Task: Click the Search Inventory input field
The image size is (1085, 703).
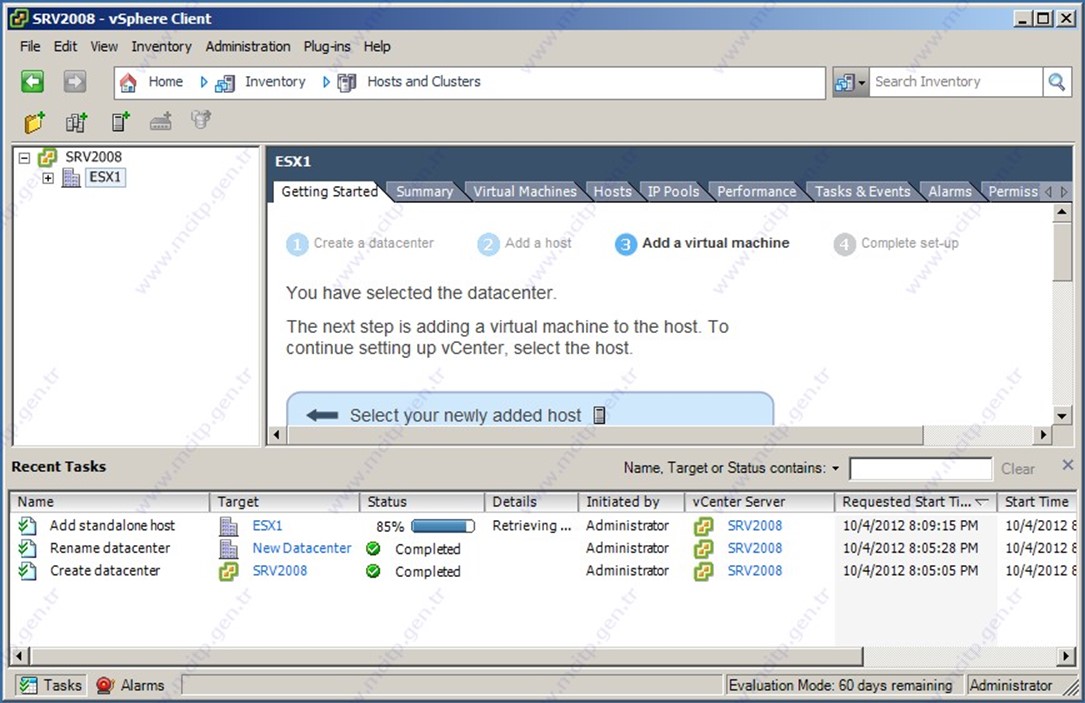Action: (x=956, y=82)
